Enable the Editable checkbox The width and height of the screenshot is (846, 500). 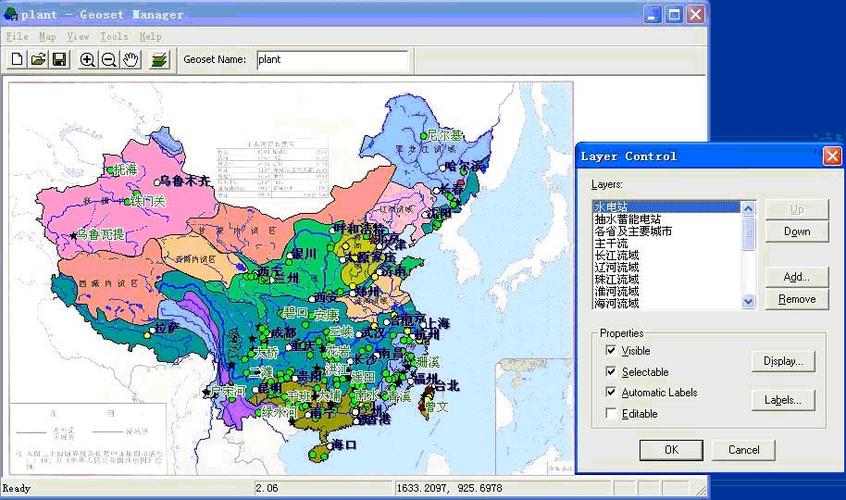pyautogui.click(x=611, y=414)
